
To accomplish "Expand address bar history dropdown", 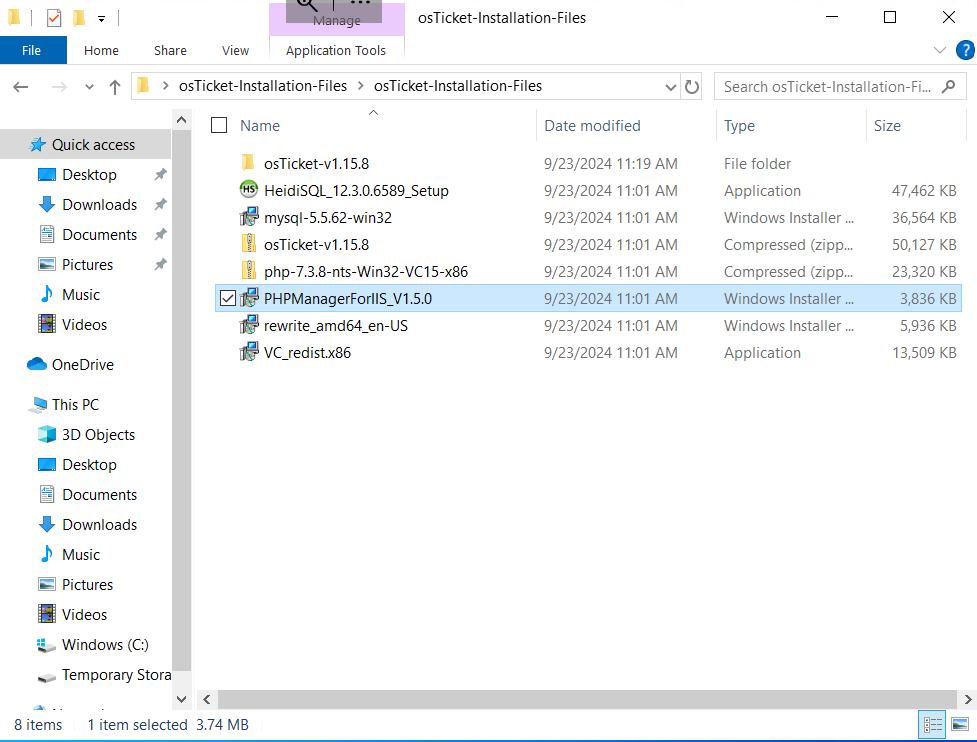I will pos(670,87).
